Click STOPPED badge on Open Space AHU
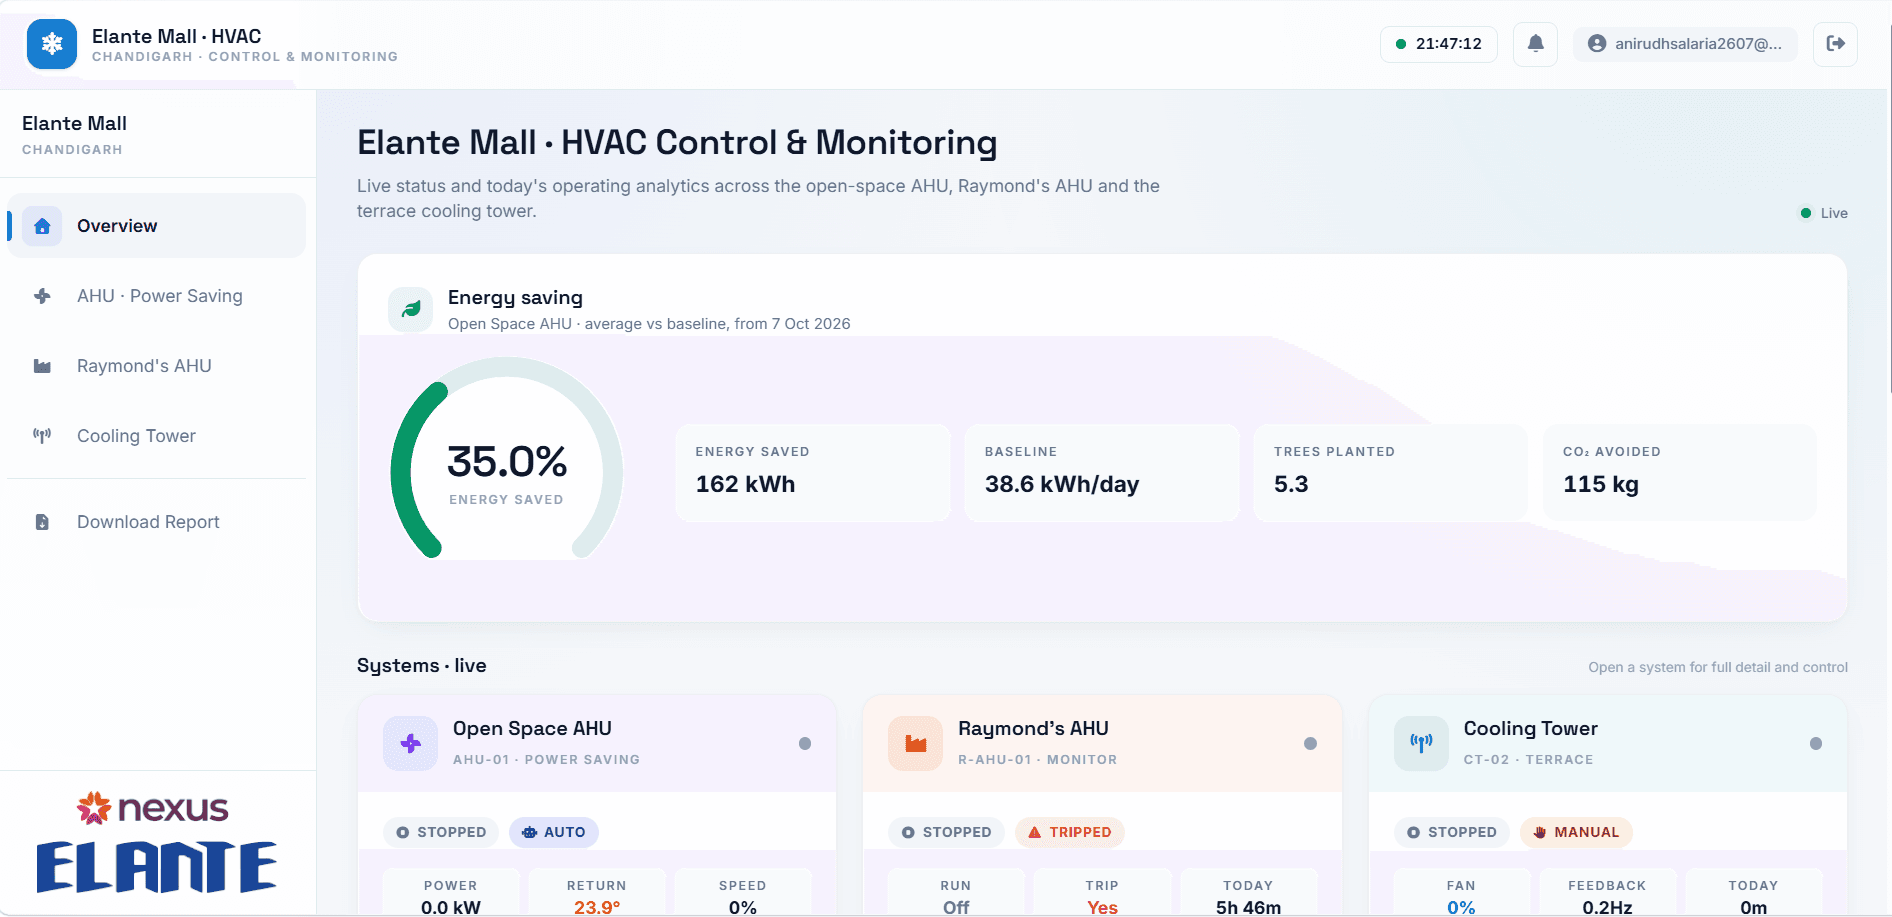 pyautogui.click(x=441, y=832)
